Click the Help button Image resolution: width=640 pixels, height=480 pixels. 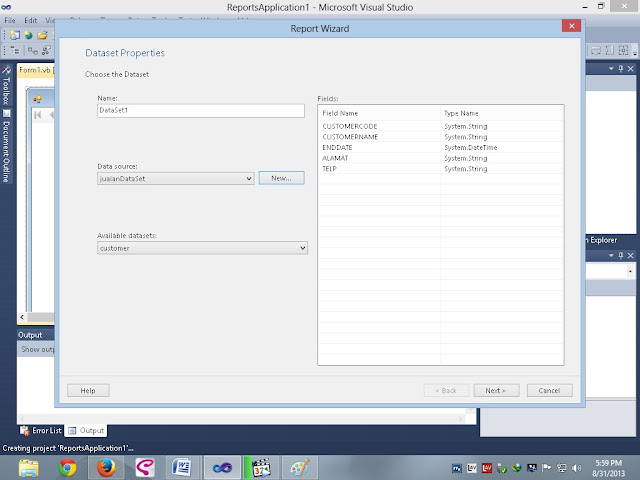tap(88, 390)
